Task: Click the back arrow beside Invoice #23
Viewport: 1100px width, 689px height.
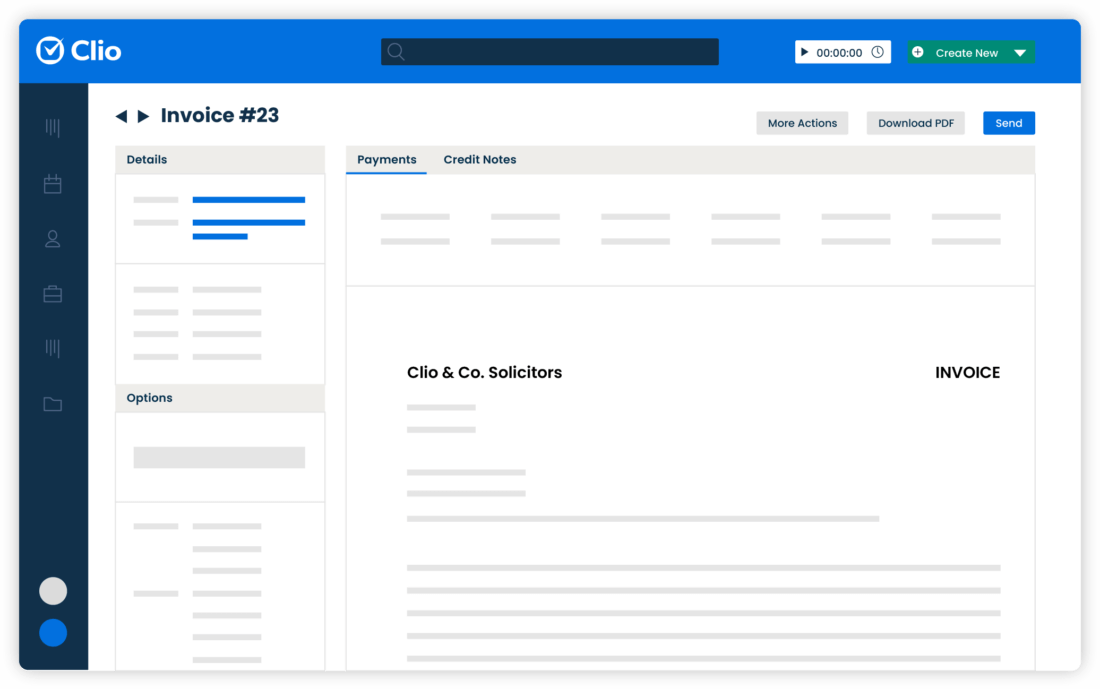Action: [121, 115]
